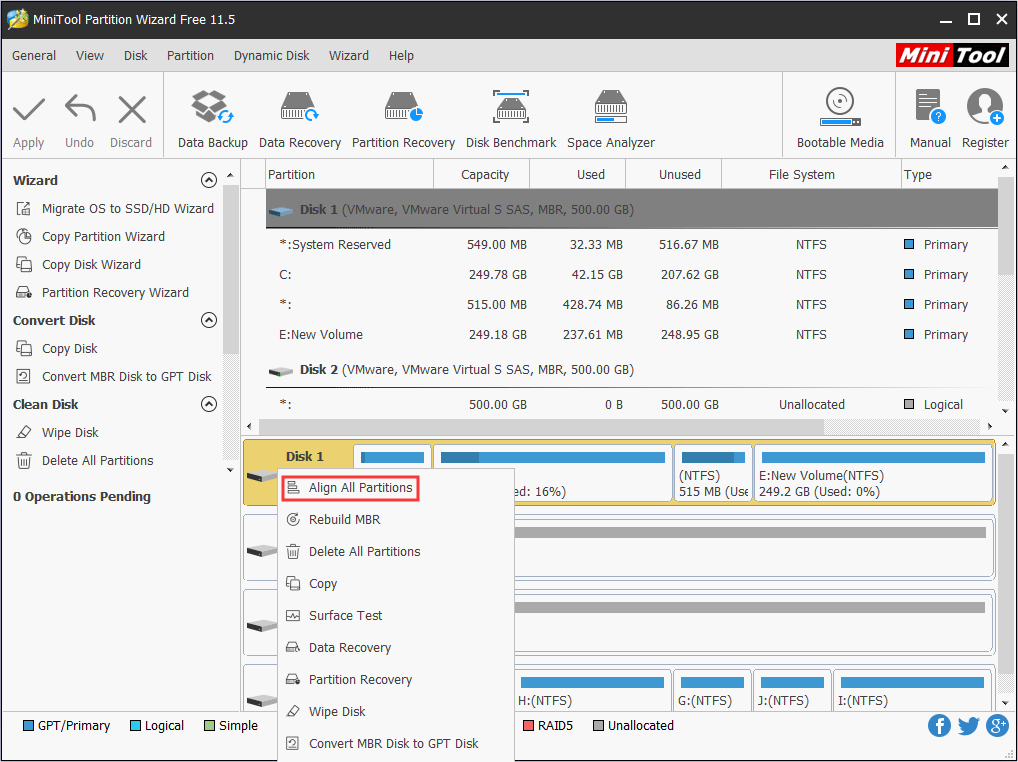The height and width of the screenshot is (762, 1018).
Task: Open the Partition menu
Action: click(x=190, y=56)
